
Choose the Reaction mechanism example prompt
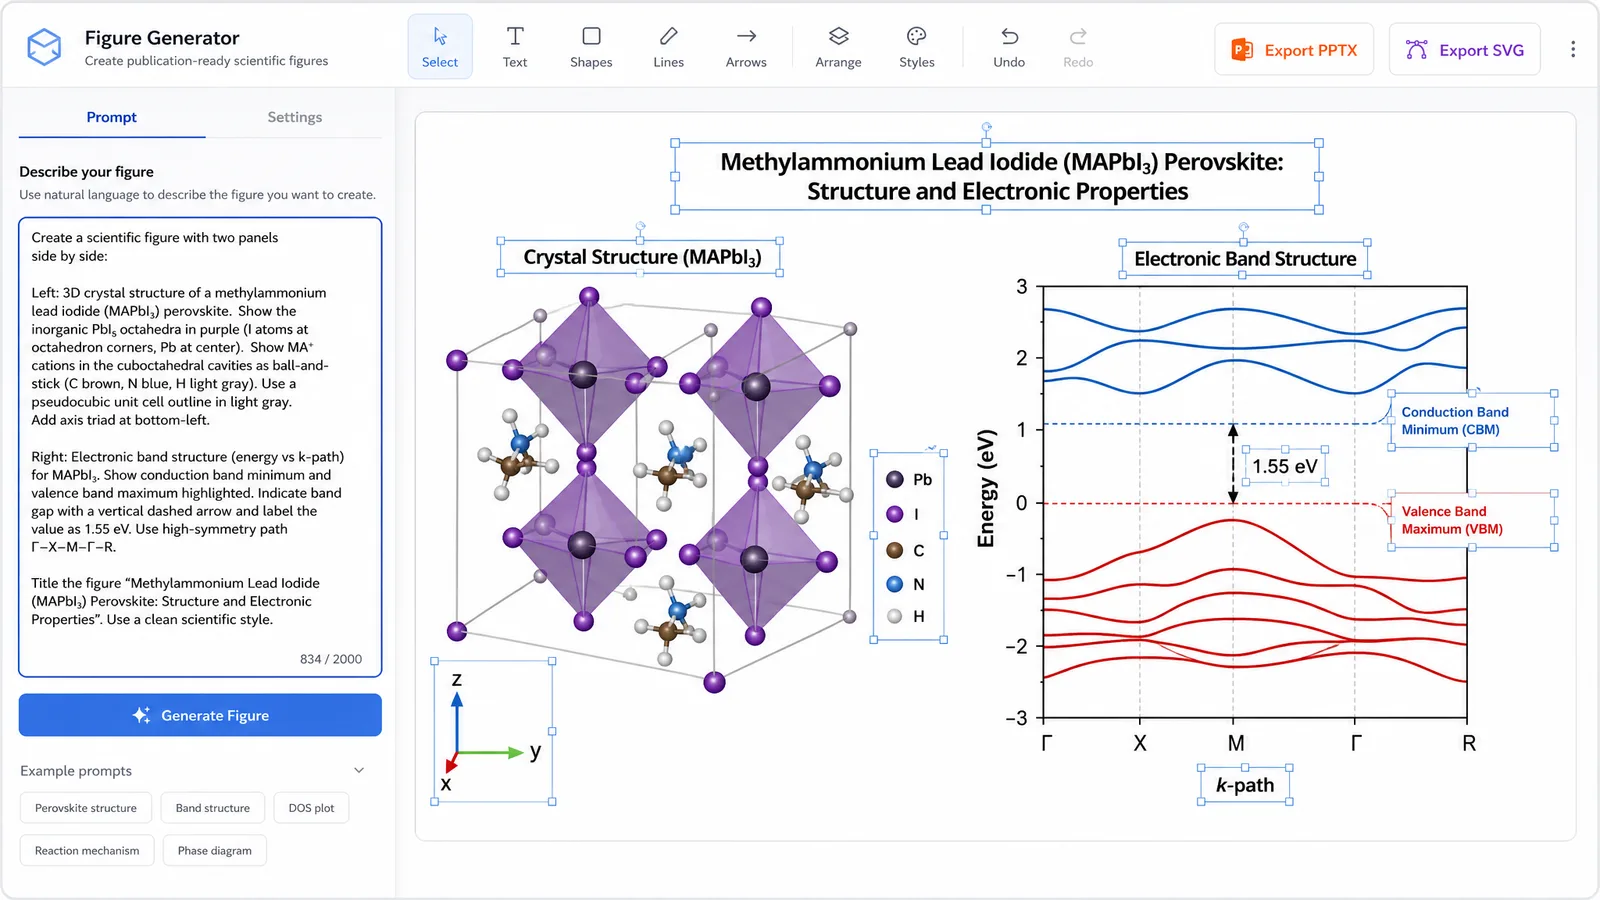click(x=87, y=851)
